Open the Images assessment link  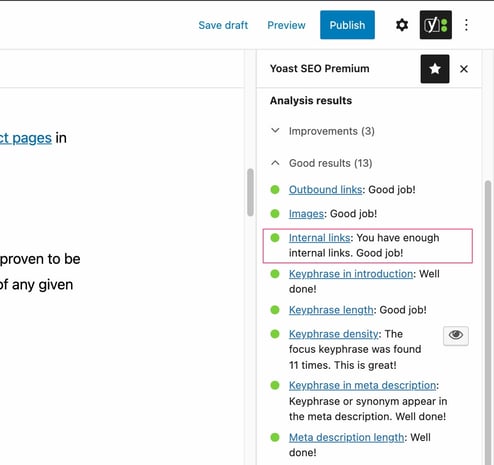[x=306, y=214]
